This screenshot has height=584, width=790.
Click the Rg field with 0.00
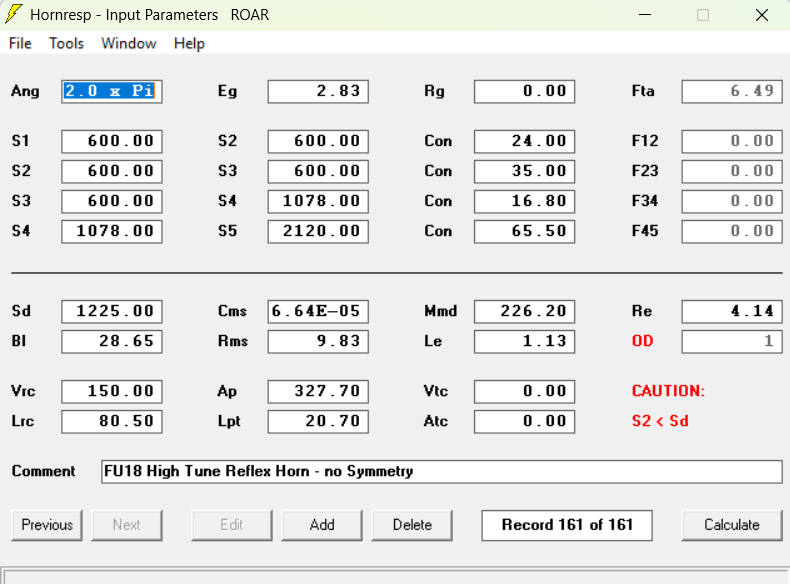(524, 91)
